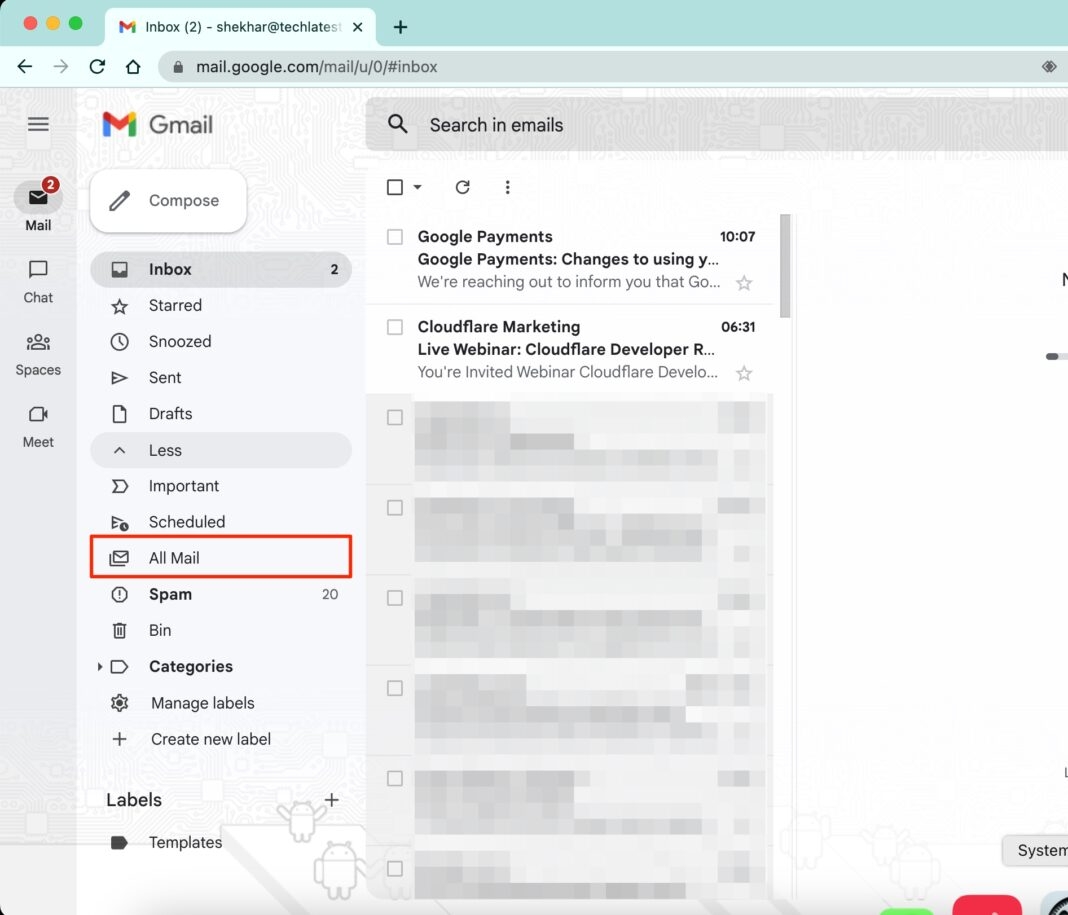Collapse the Less section

coord(165,450)
